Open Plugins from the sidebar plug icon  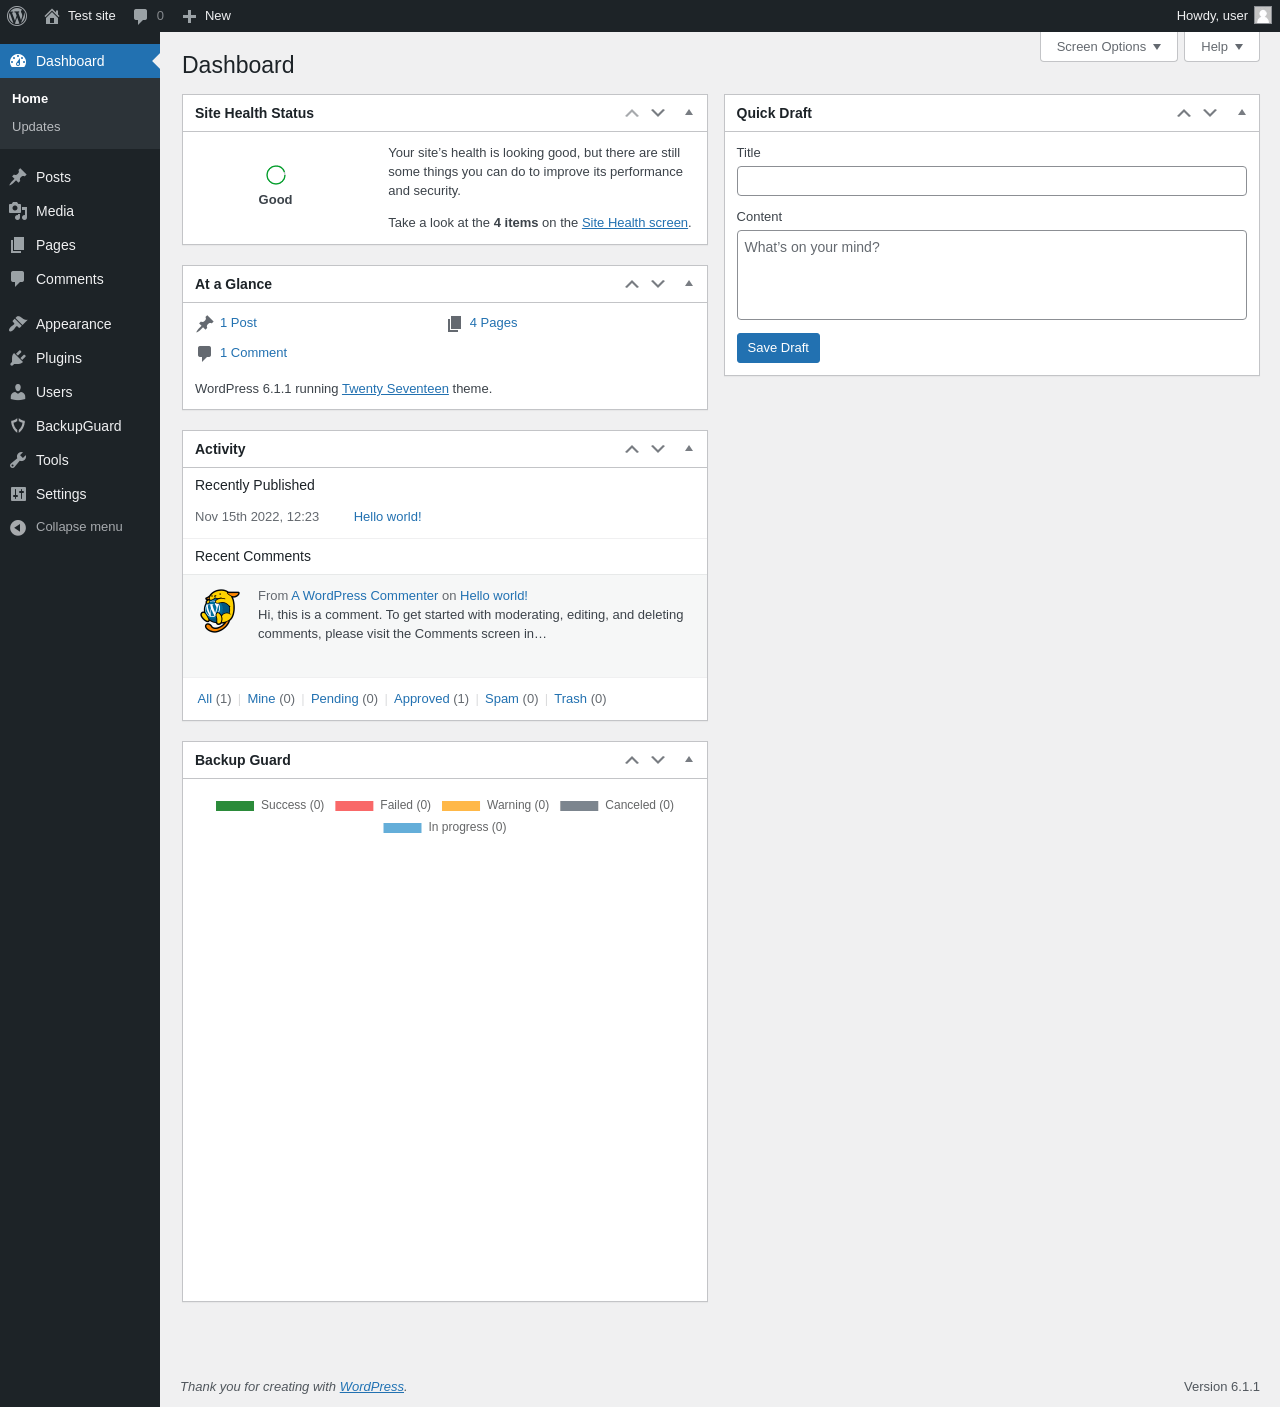click(18, 358)
